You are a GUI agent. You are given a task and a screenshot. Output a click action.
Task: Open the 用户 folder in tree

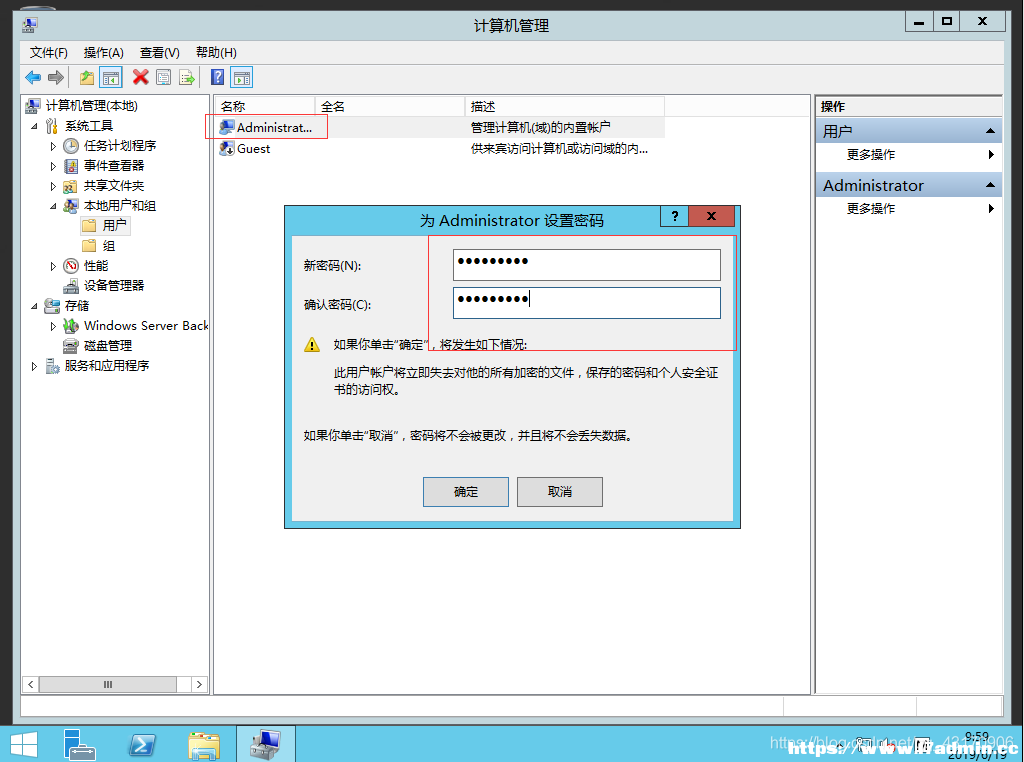(x=104, y=225)
